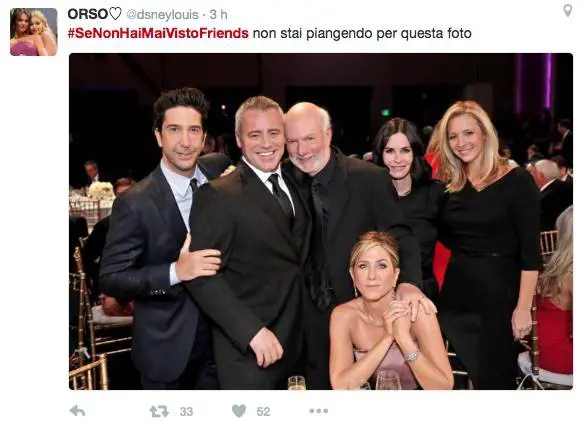This screenshot has width=584, height=429.
Task: Click the reply arrow icon
Action: point(77,411)
